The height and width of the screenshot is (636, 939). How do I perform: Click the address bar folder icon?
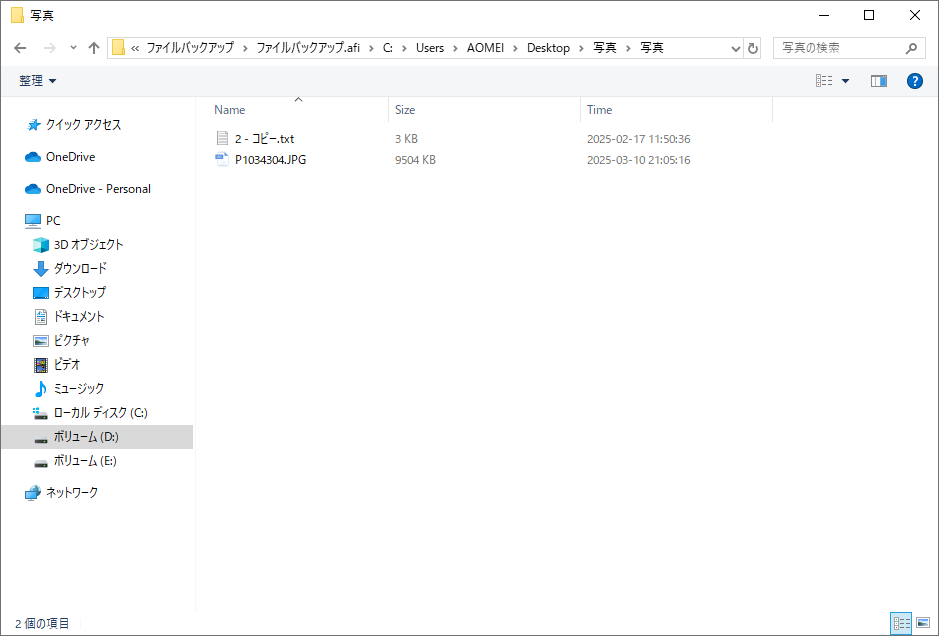pyautogui.click(x=119, y=47)
